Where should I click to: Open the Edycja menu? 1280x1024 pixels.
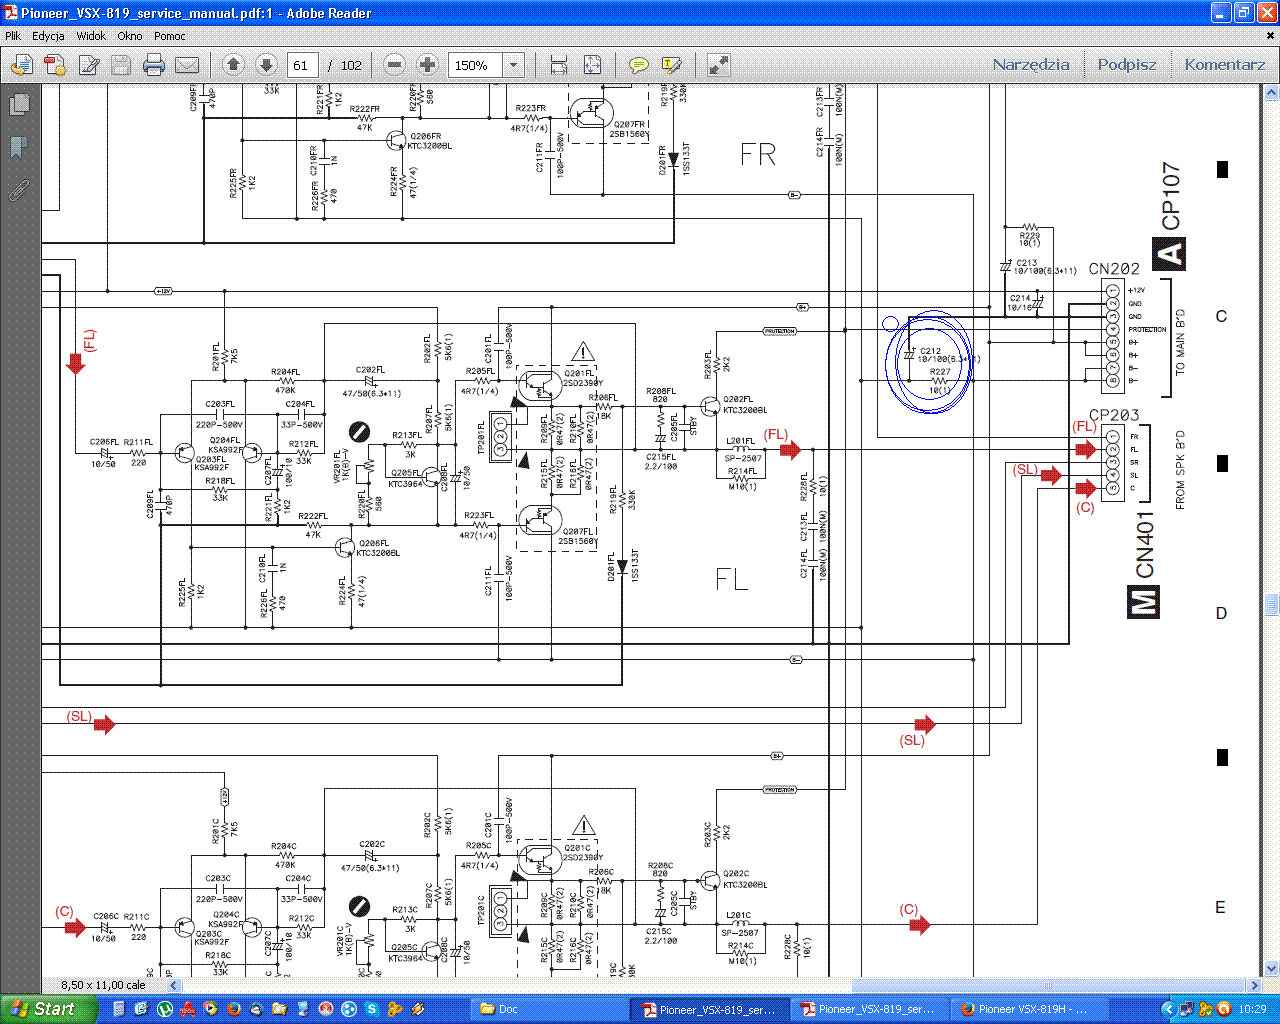pyautogui.click(x=48, y=36)
